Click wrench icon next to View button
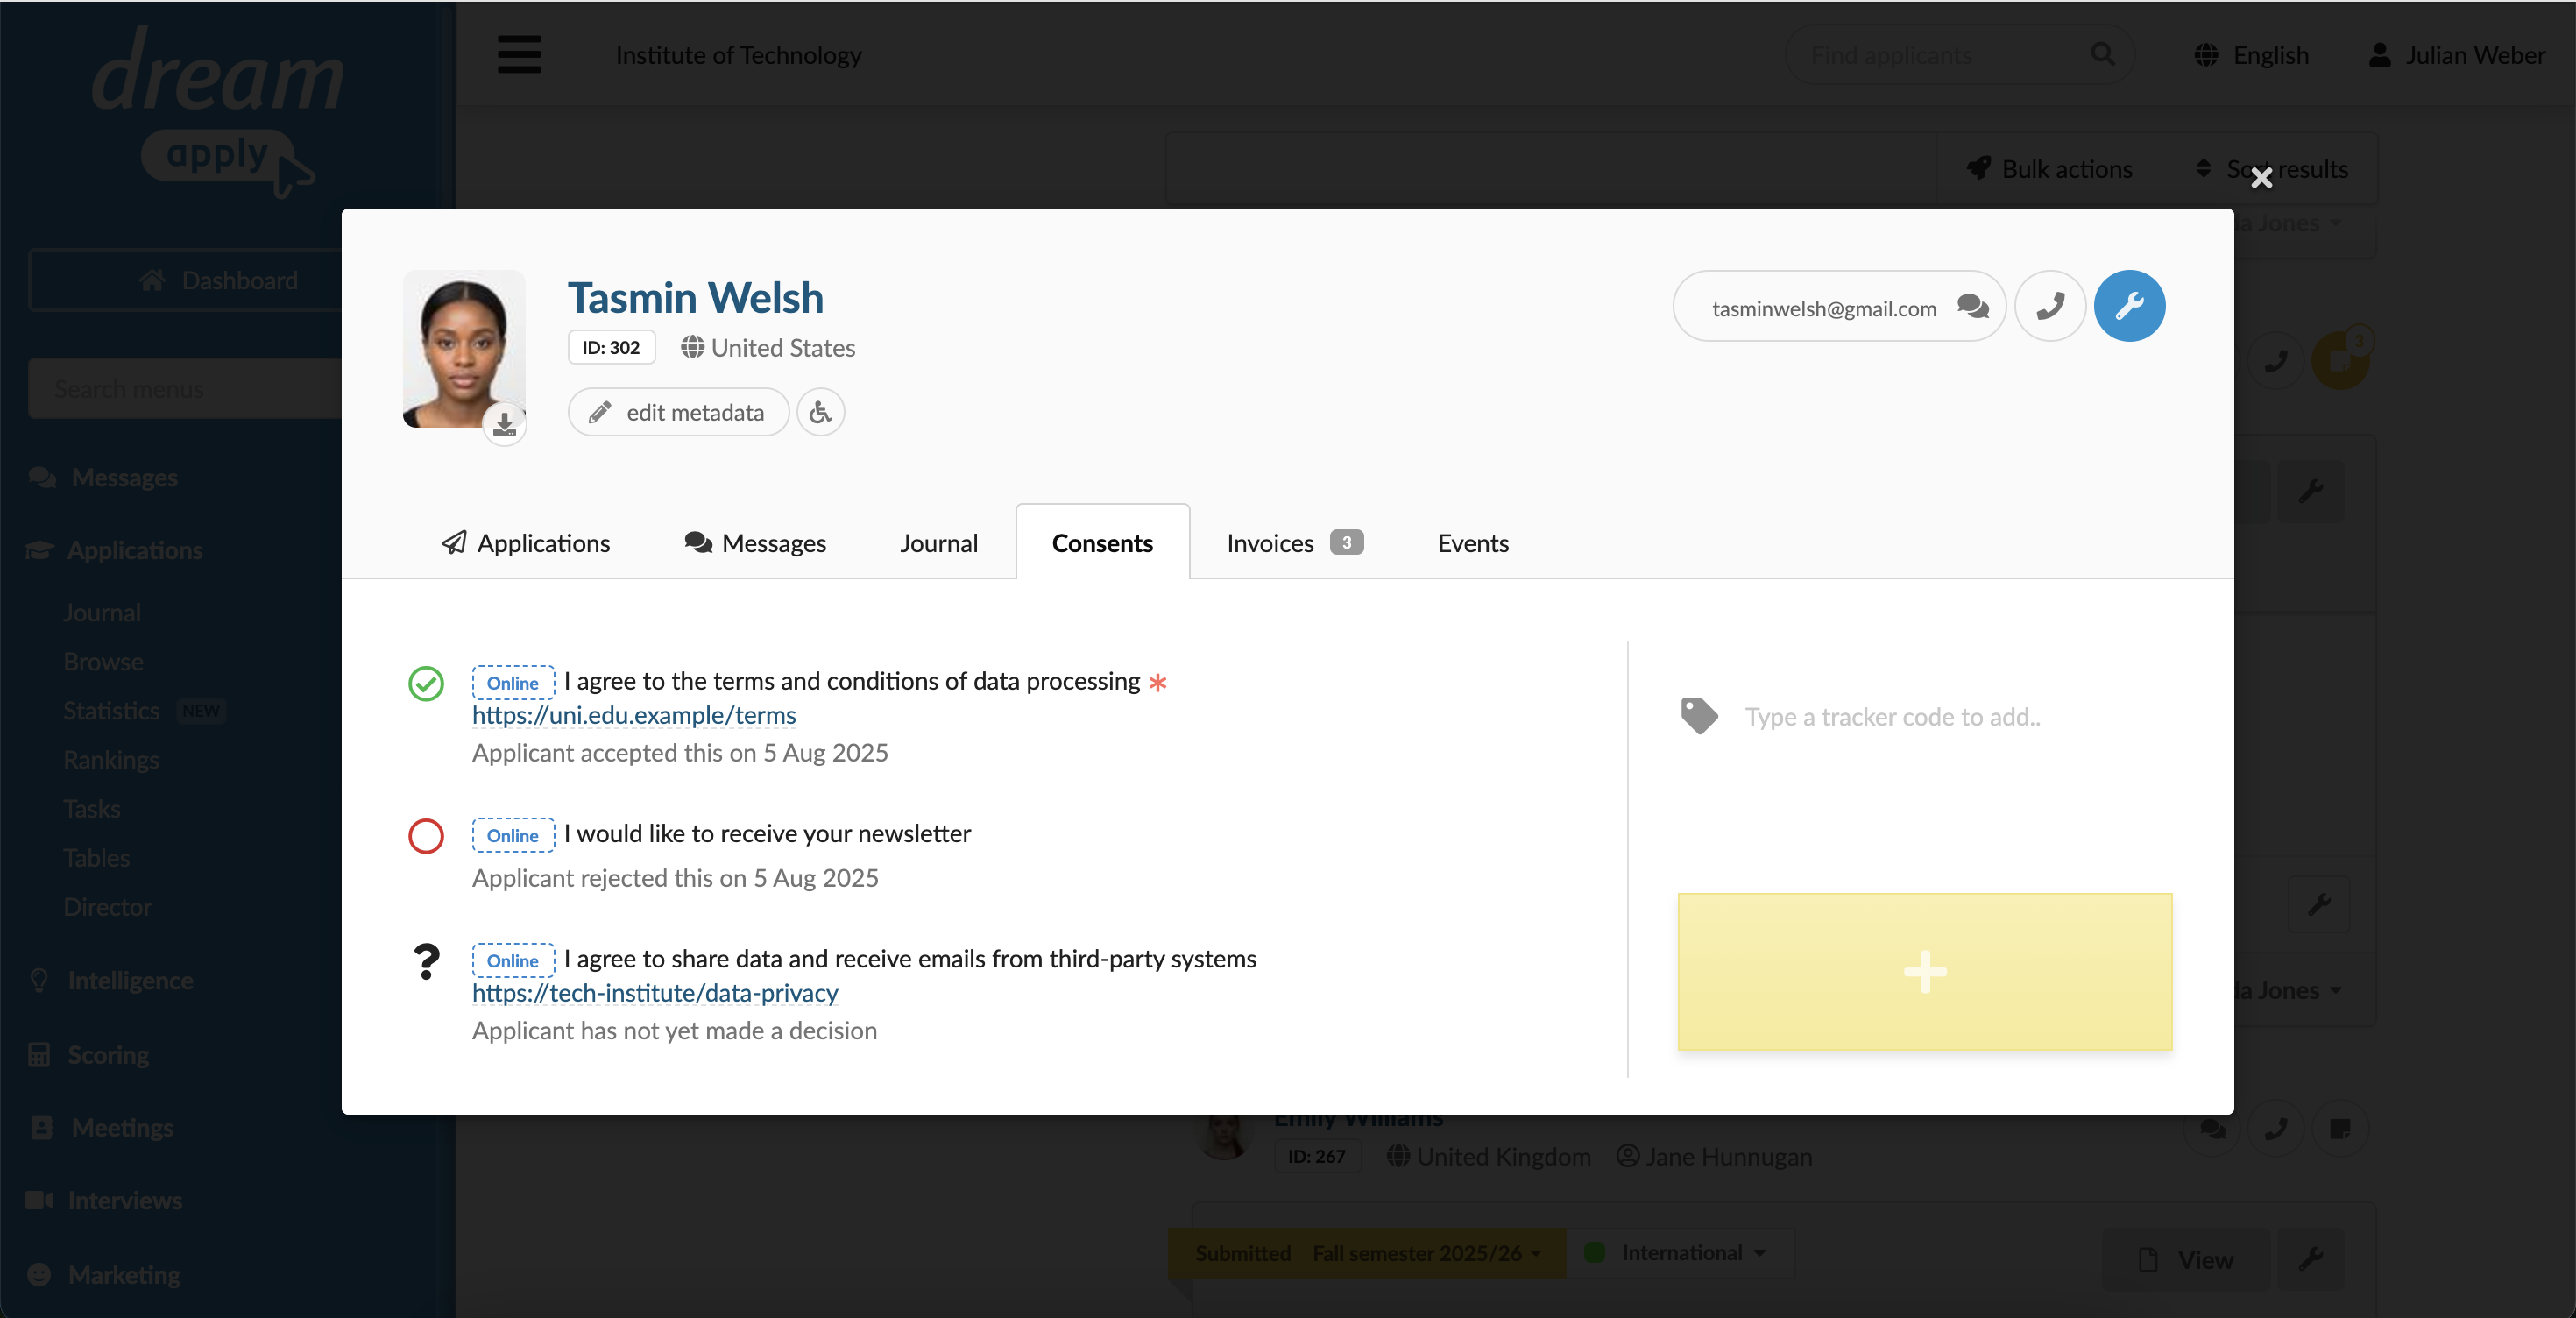 pos(2310,1260)
